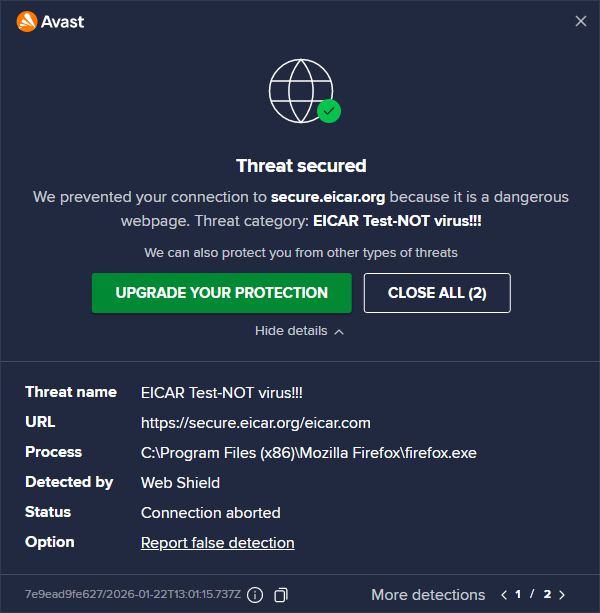Go to next detection with right arrow

pyautogui.click(x=563, y=595)
